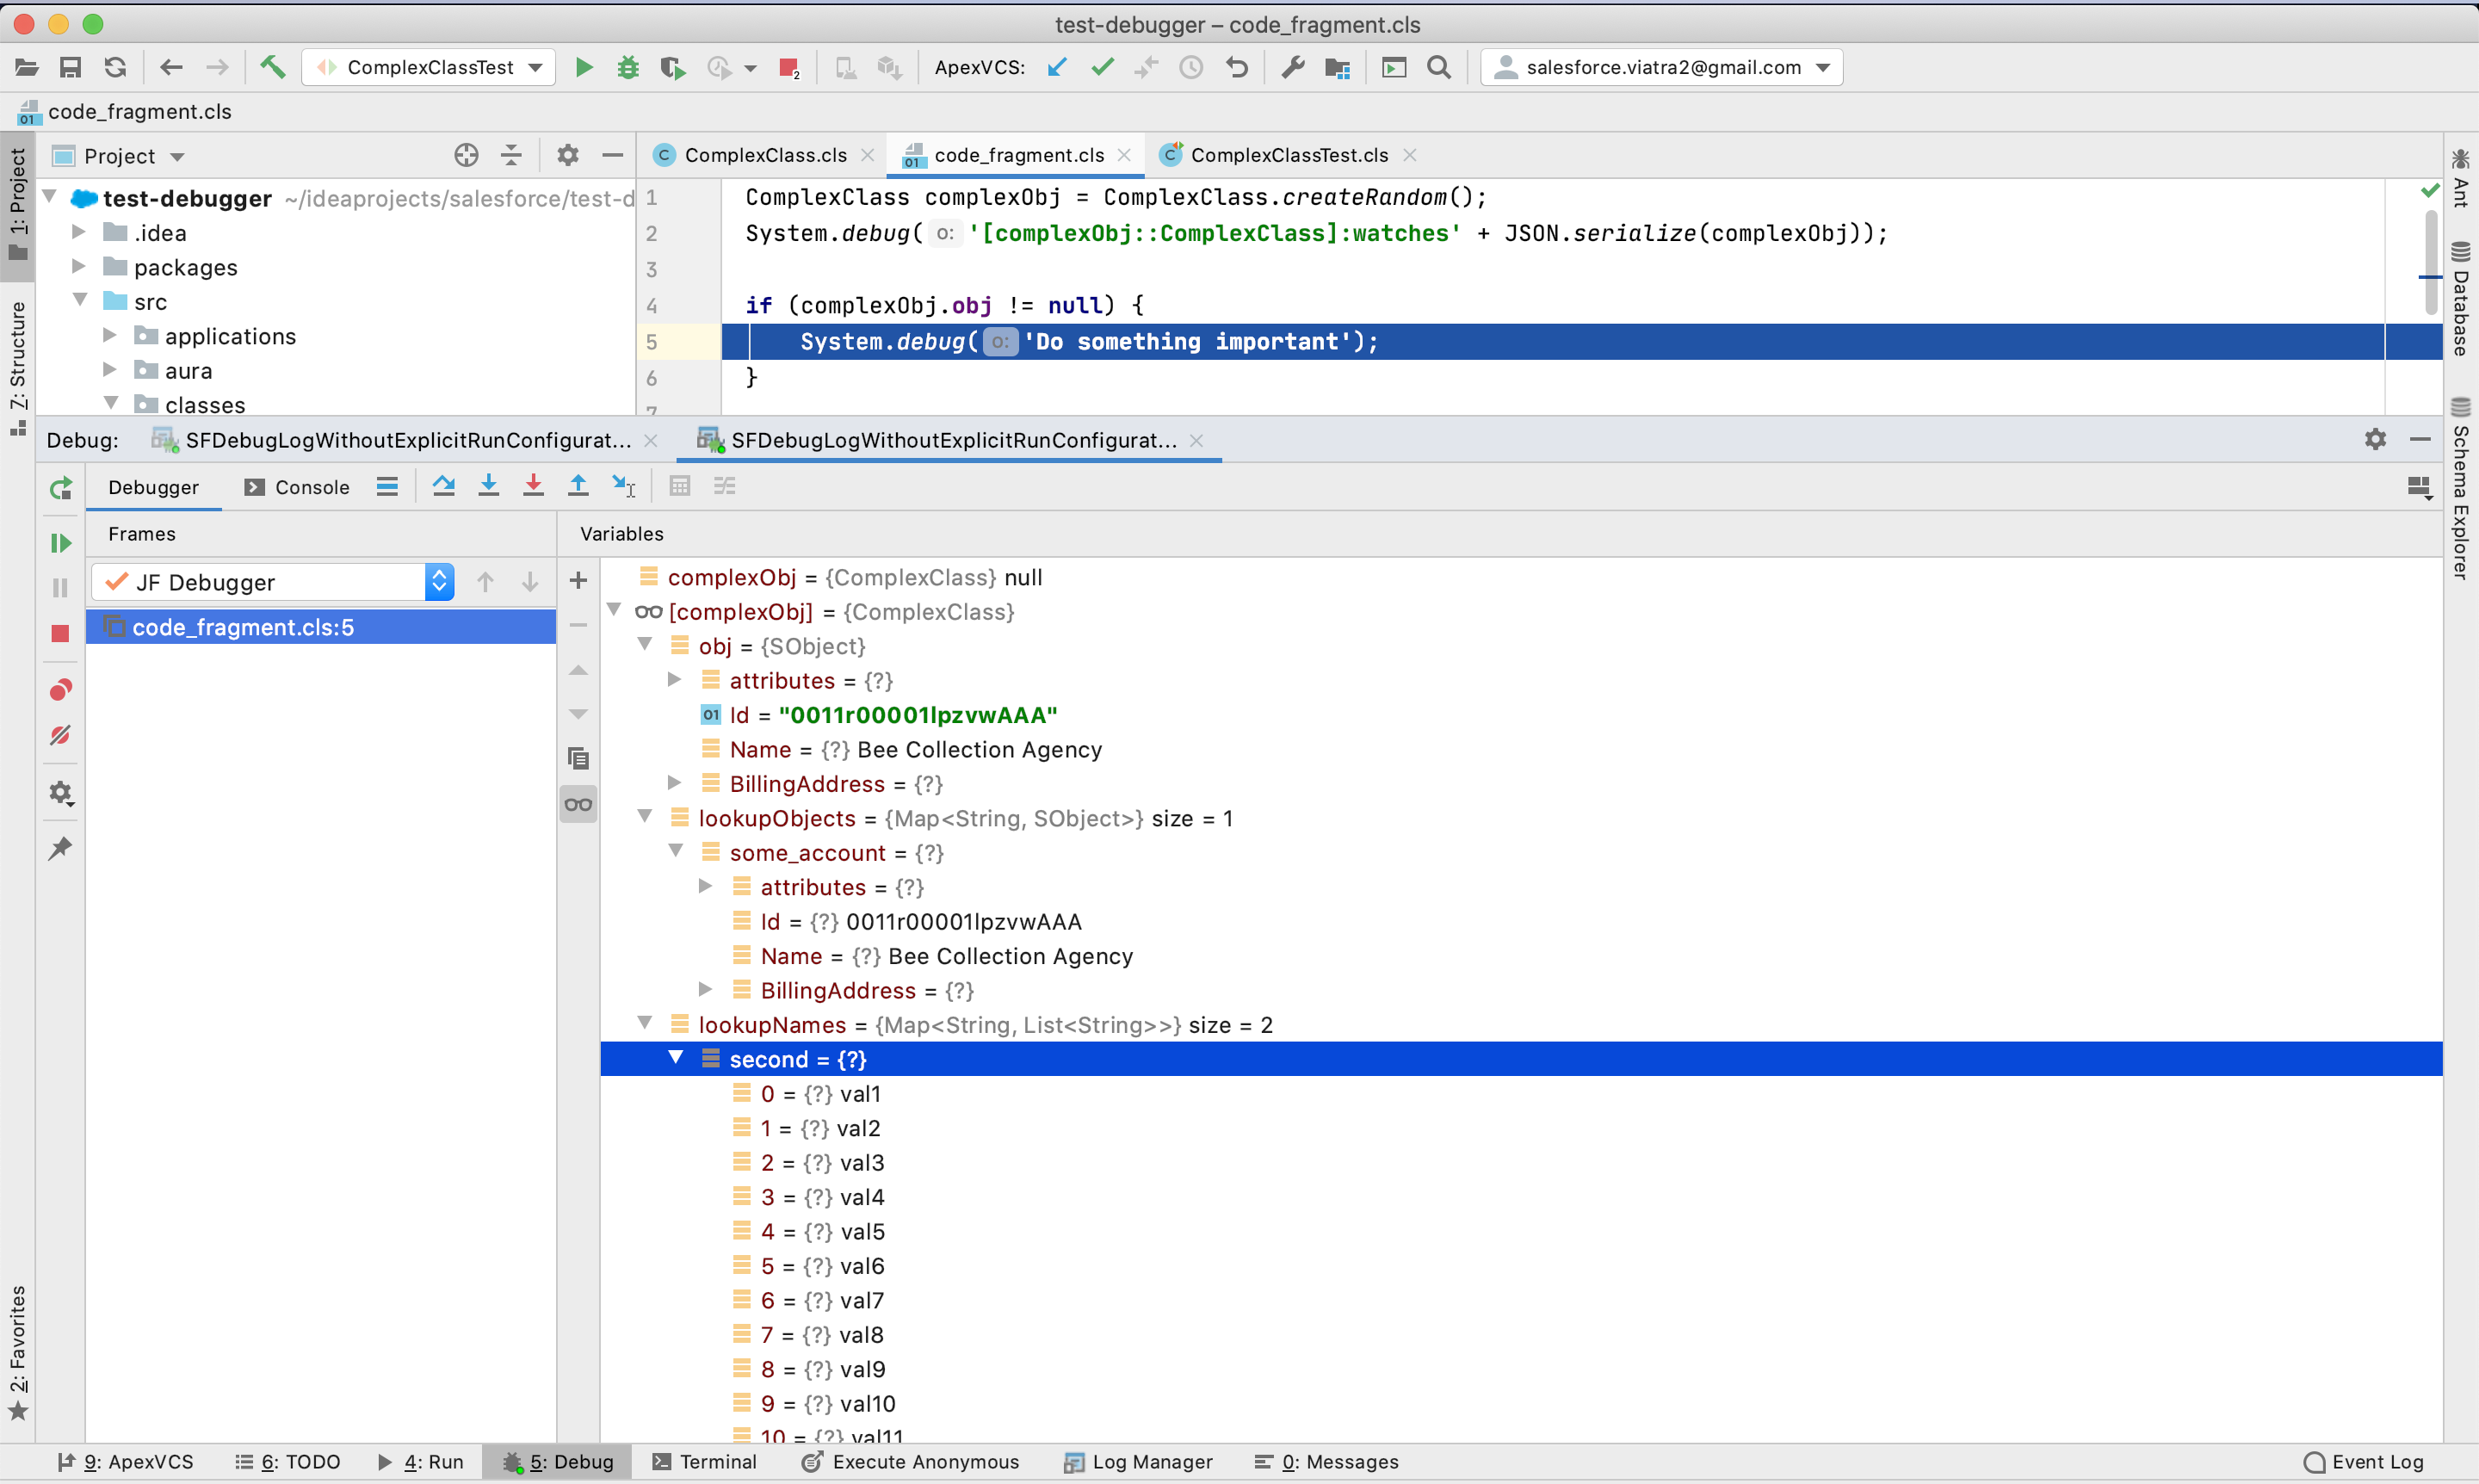Start debugging with the bug icon
The image size is (2479, 1484).
point(628,67)
